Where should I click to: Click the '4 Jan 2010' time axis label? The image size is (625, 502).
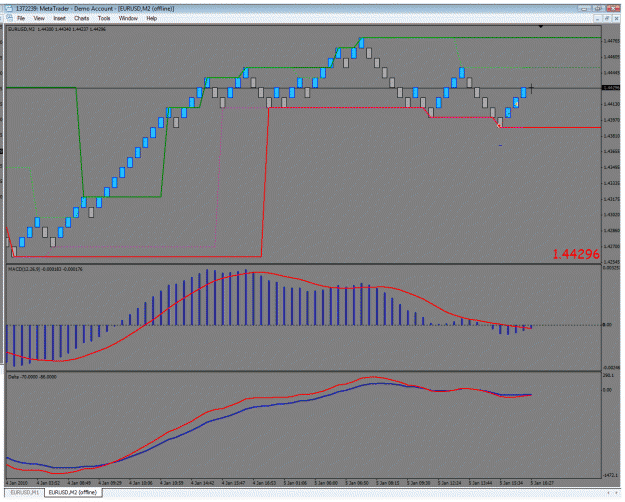click(x=17, y=483)
